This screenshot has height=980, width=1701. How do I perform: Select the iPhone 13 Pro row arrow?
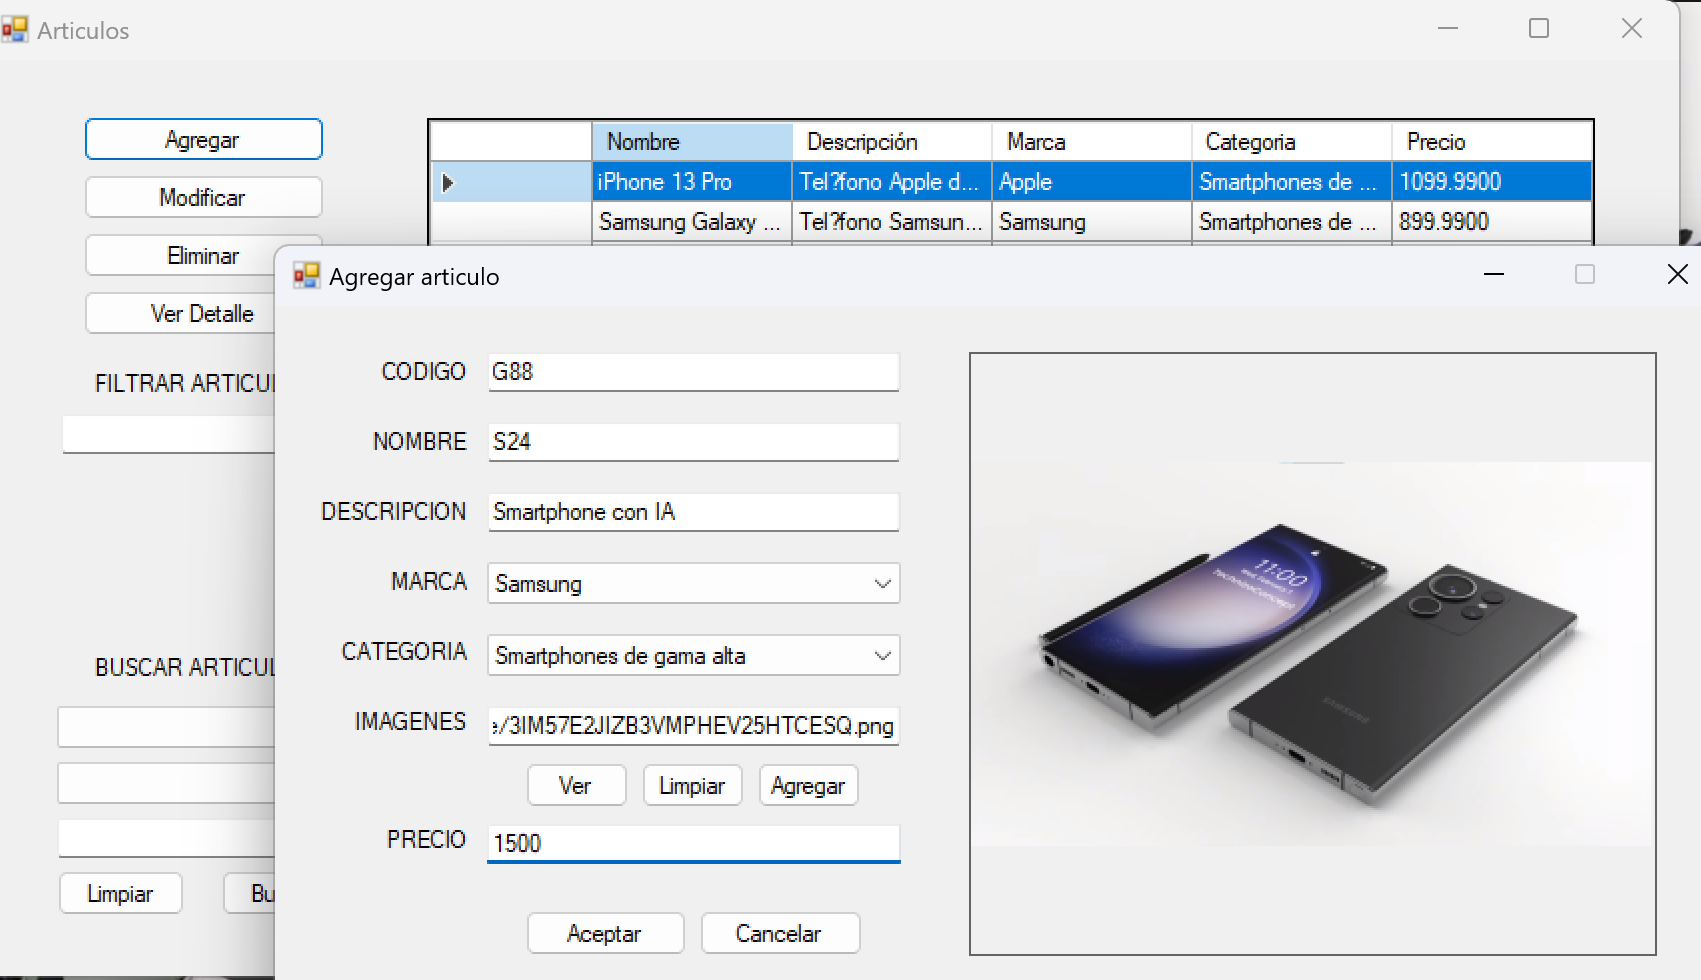448,183
